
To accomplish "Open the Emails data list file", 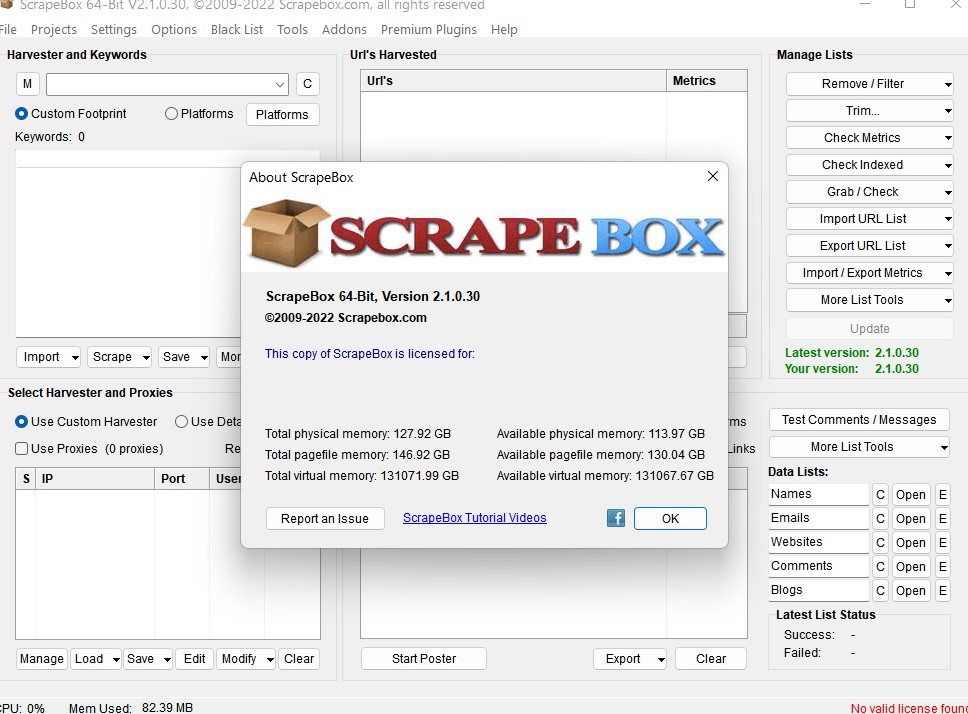I will pyautogui.click(x=911, y=518).
